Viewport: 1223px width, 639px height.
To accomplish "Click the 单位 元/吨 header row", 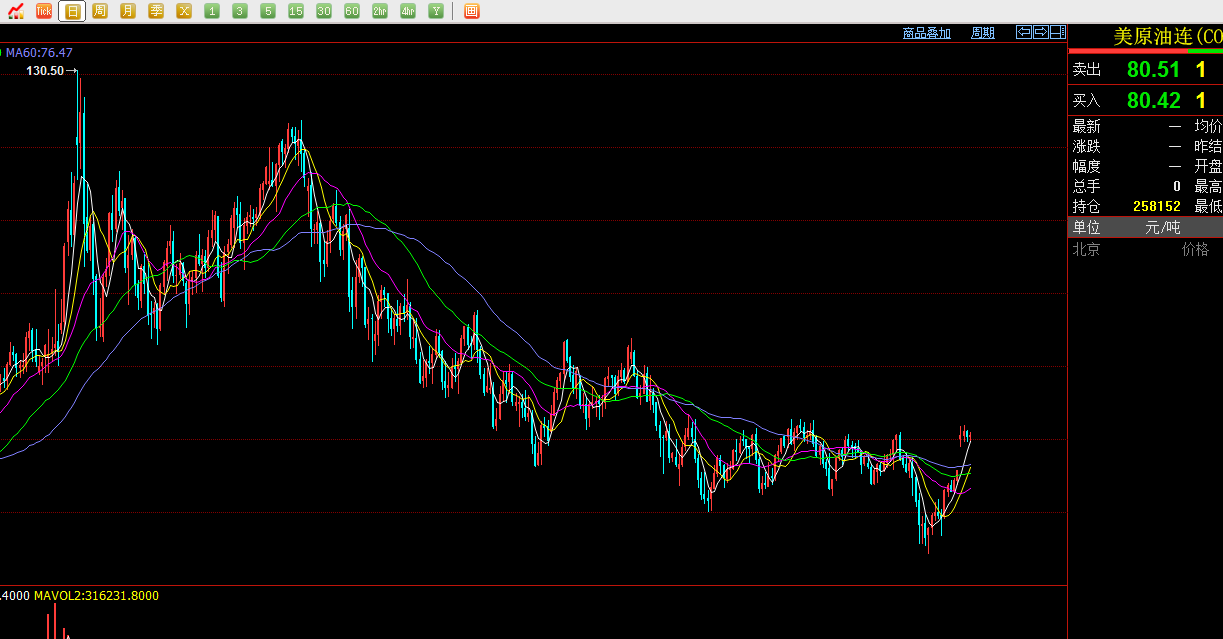I will point(1146,227).
